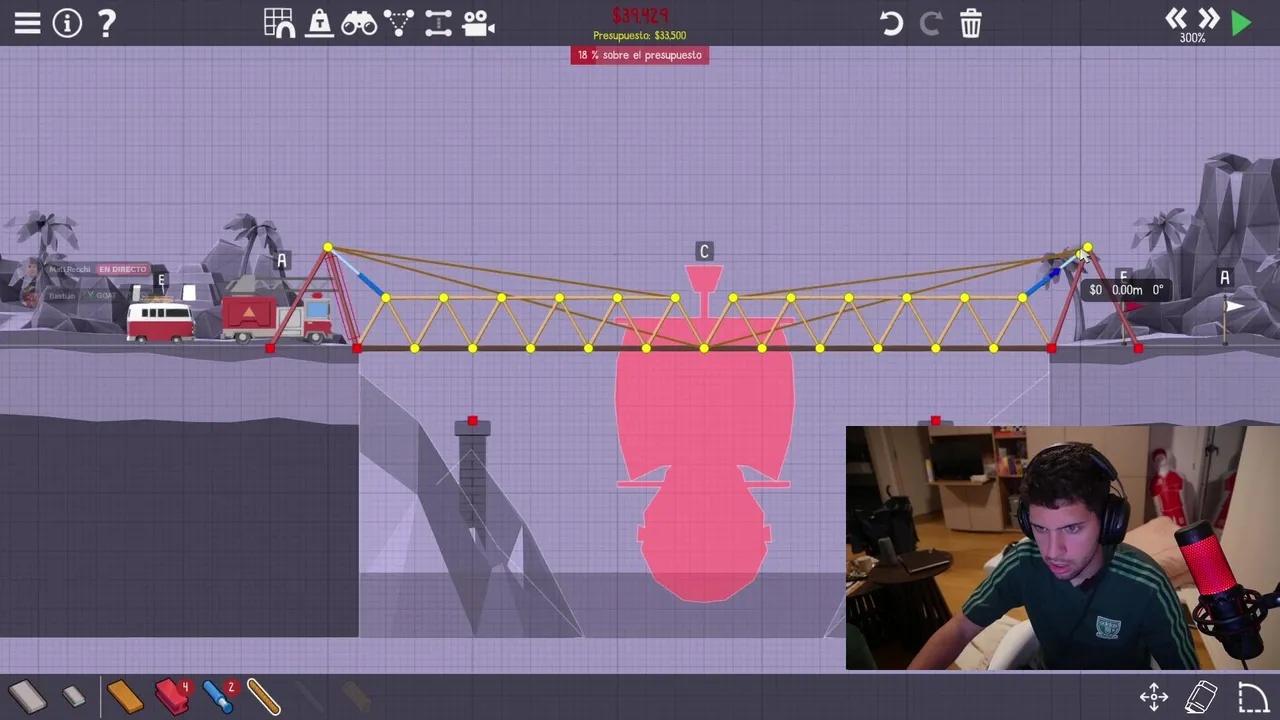Toggle the grid and arch tool

coord(279,22)
